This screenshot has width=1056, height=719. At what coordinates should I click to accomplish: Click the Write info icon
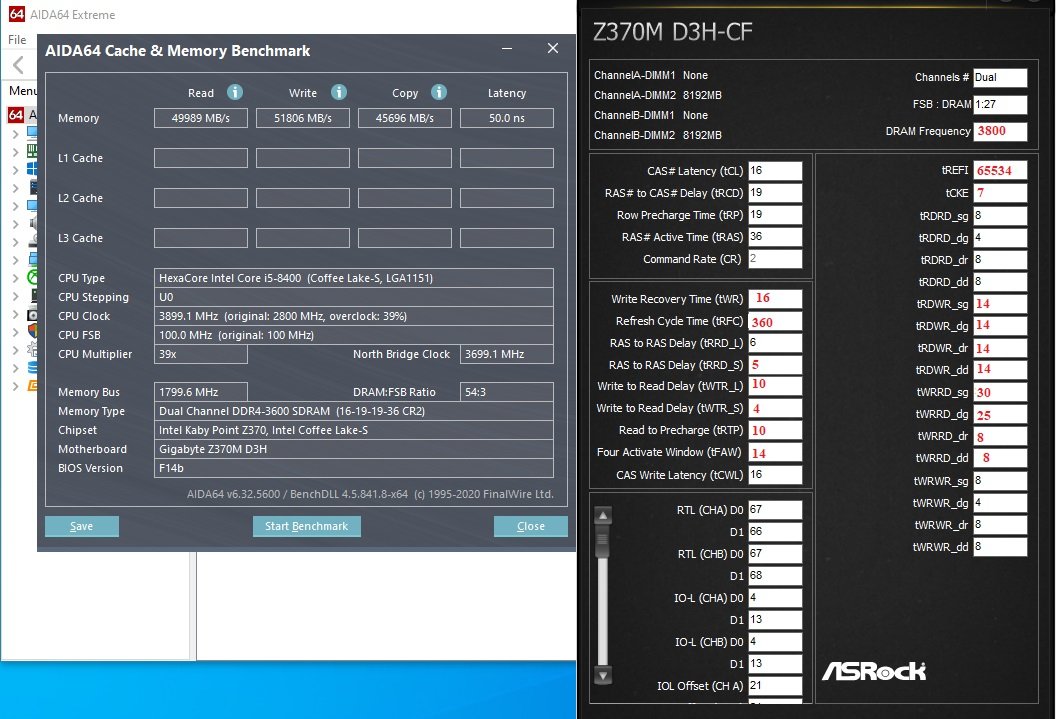339,92
